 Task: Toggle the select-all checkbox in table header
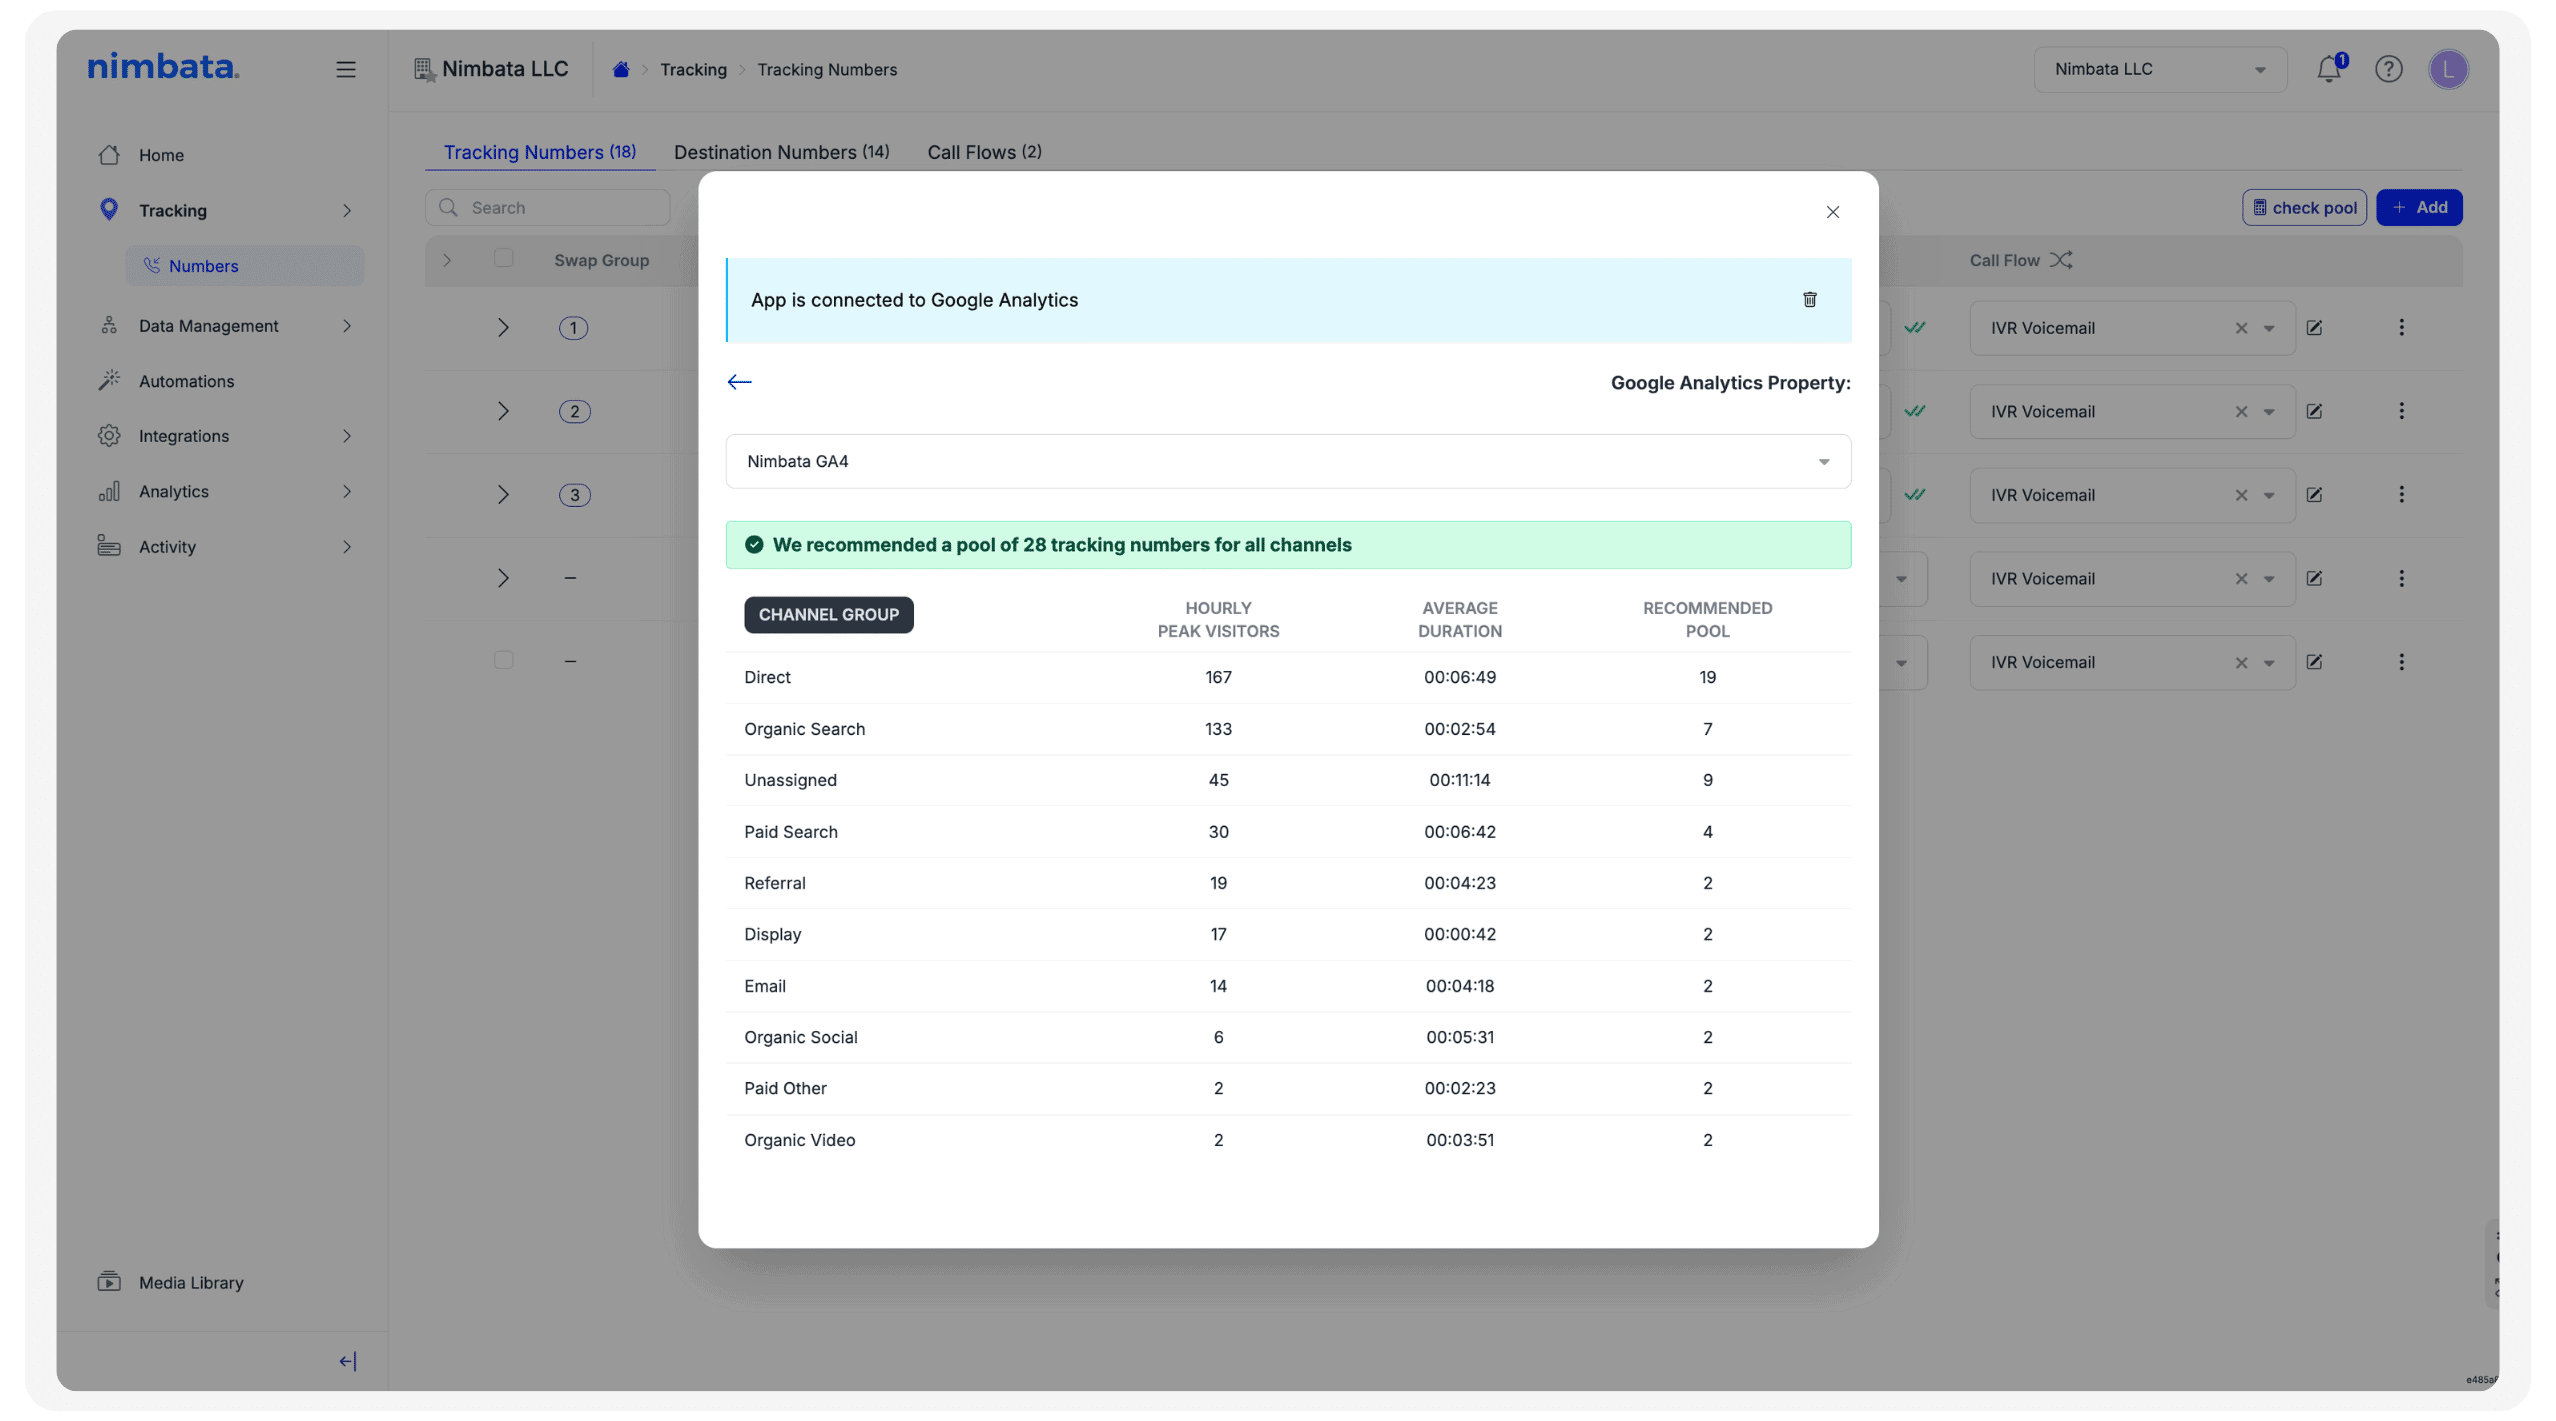point(503,259)
